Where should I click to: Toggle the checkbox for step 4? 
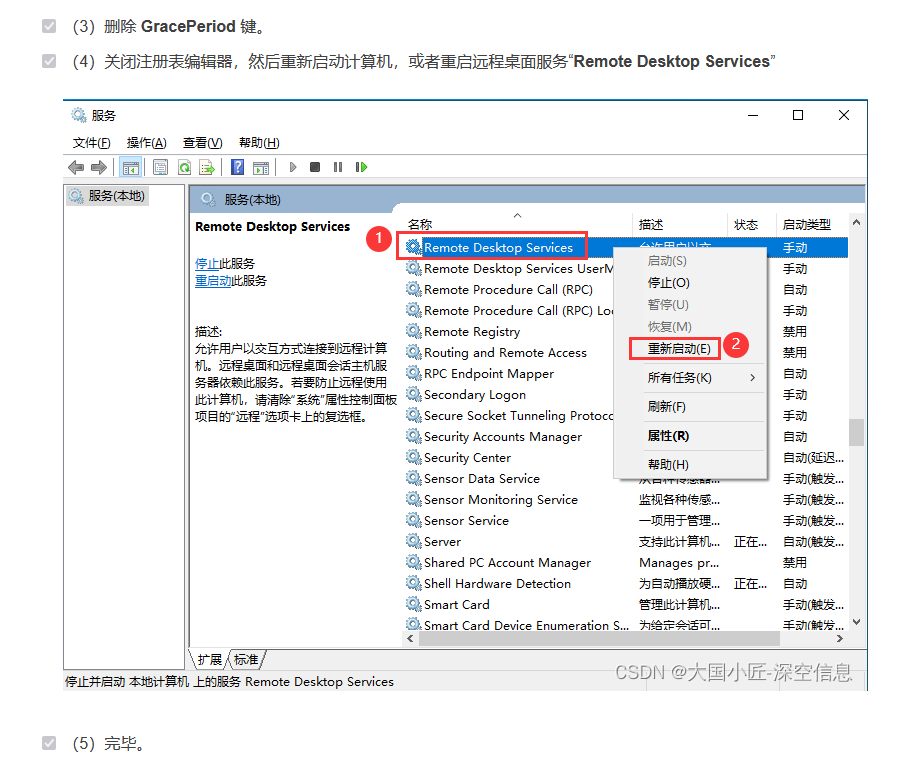coord(49,62)
